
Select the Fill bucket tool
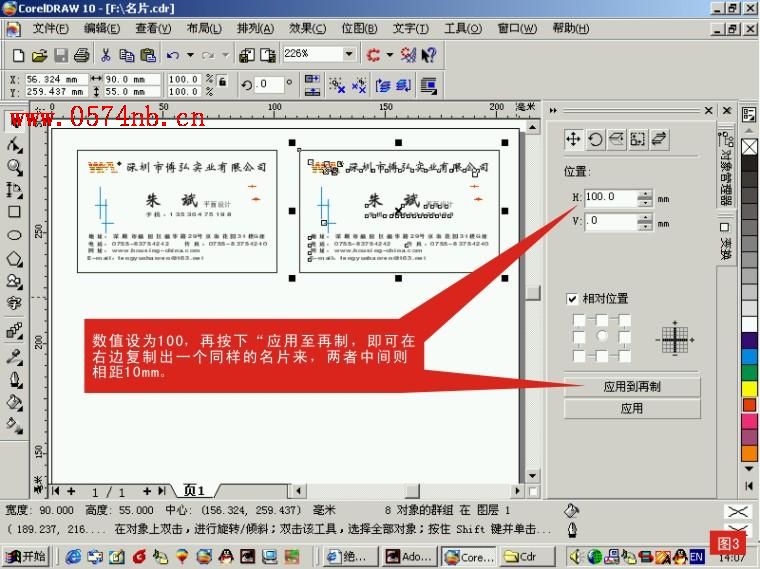[x=14, y=402]
